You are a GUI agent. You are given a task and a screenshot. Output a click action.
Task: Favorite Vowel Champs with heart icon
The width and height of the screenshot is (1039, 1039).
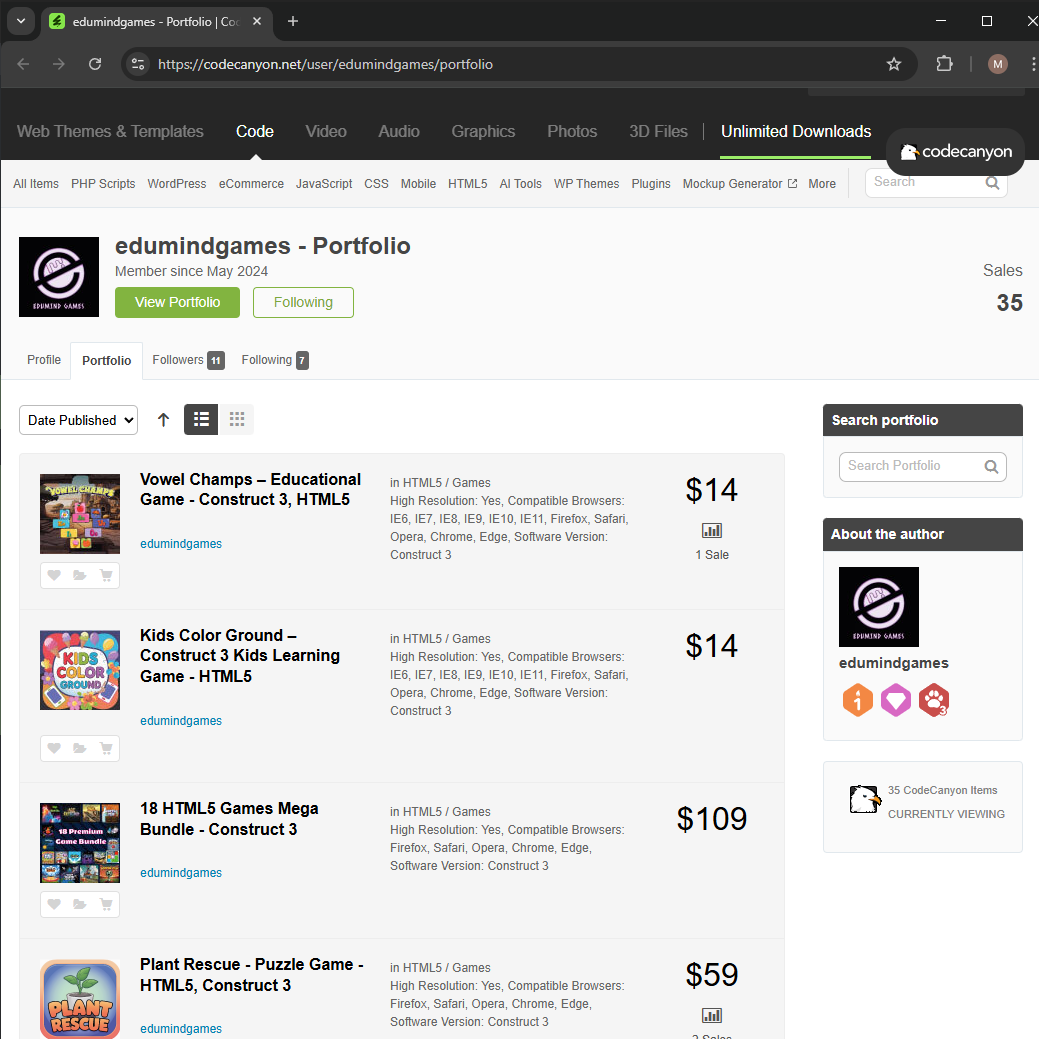tap(54, 575)
